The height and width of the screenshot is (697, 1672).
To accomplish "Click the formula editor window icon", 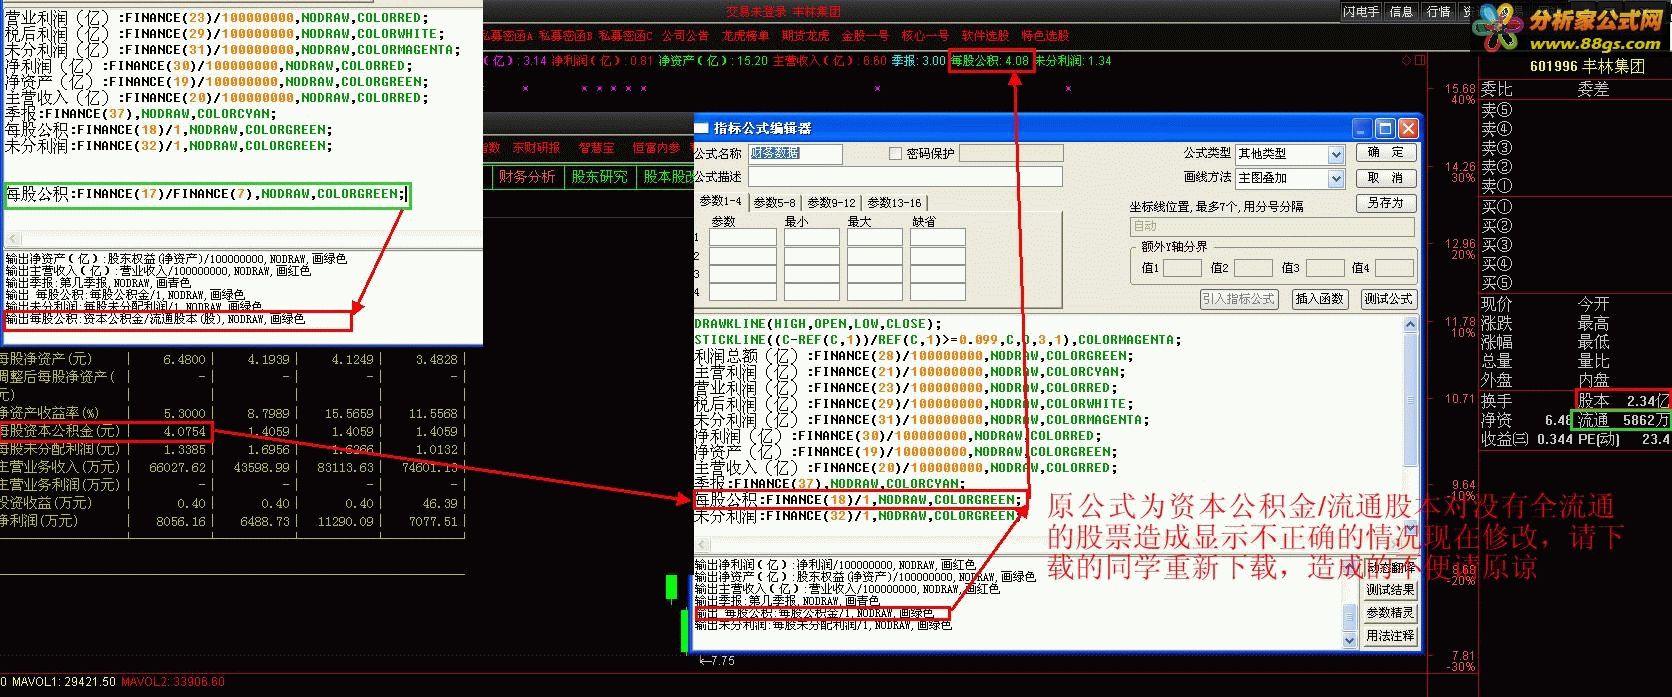I will click(702, 128).
